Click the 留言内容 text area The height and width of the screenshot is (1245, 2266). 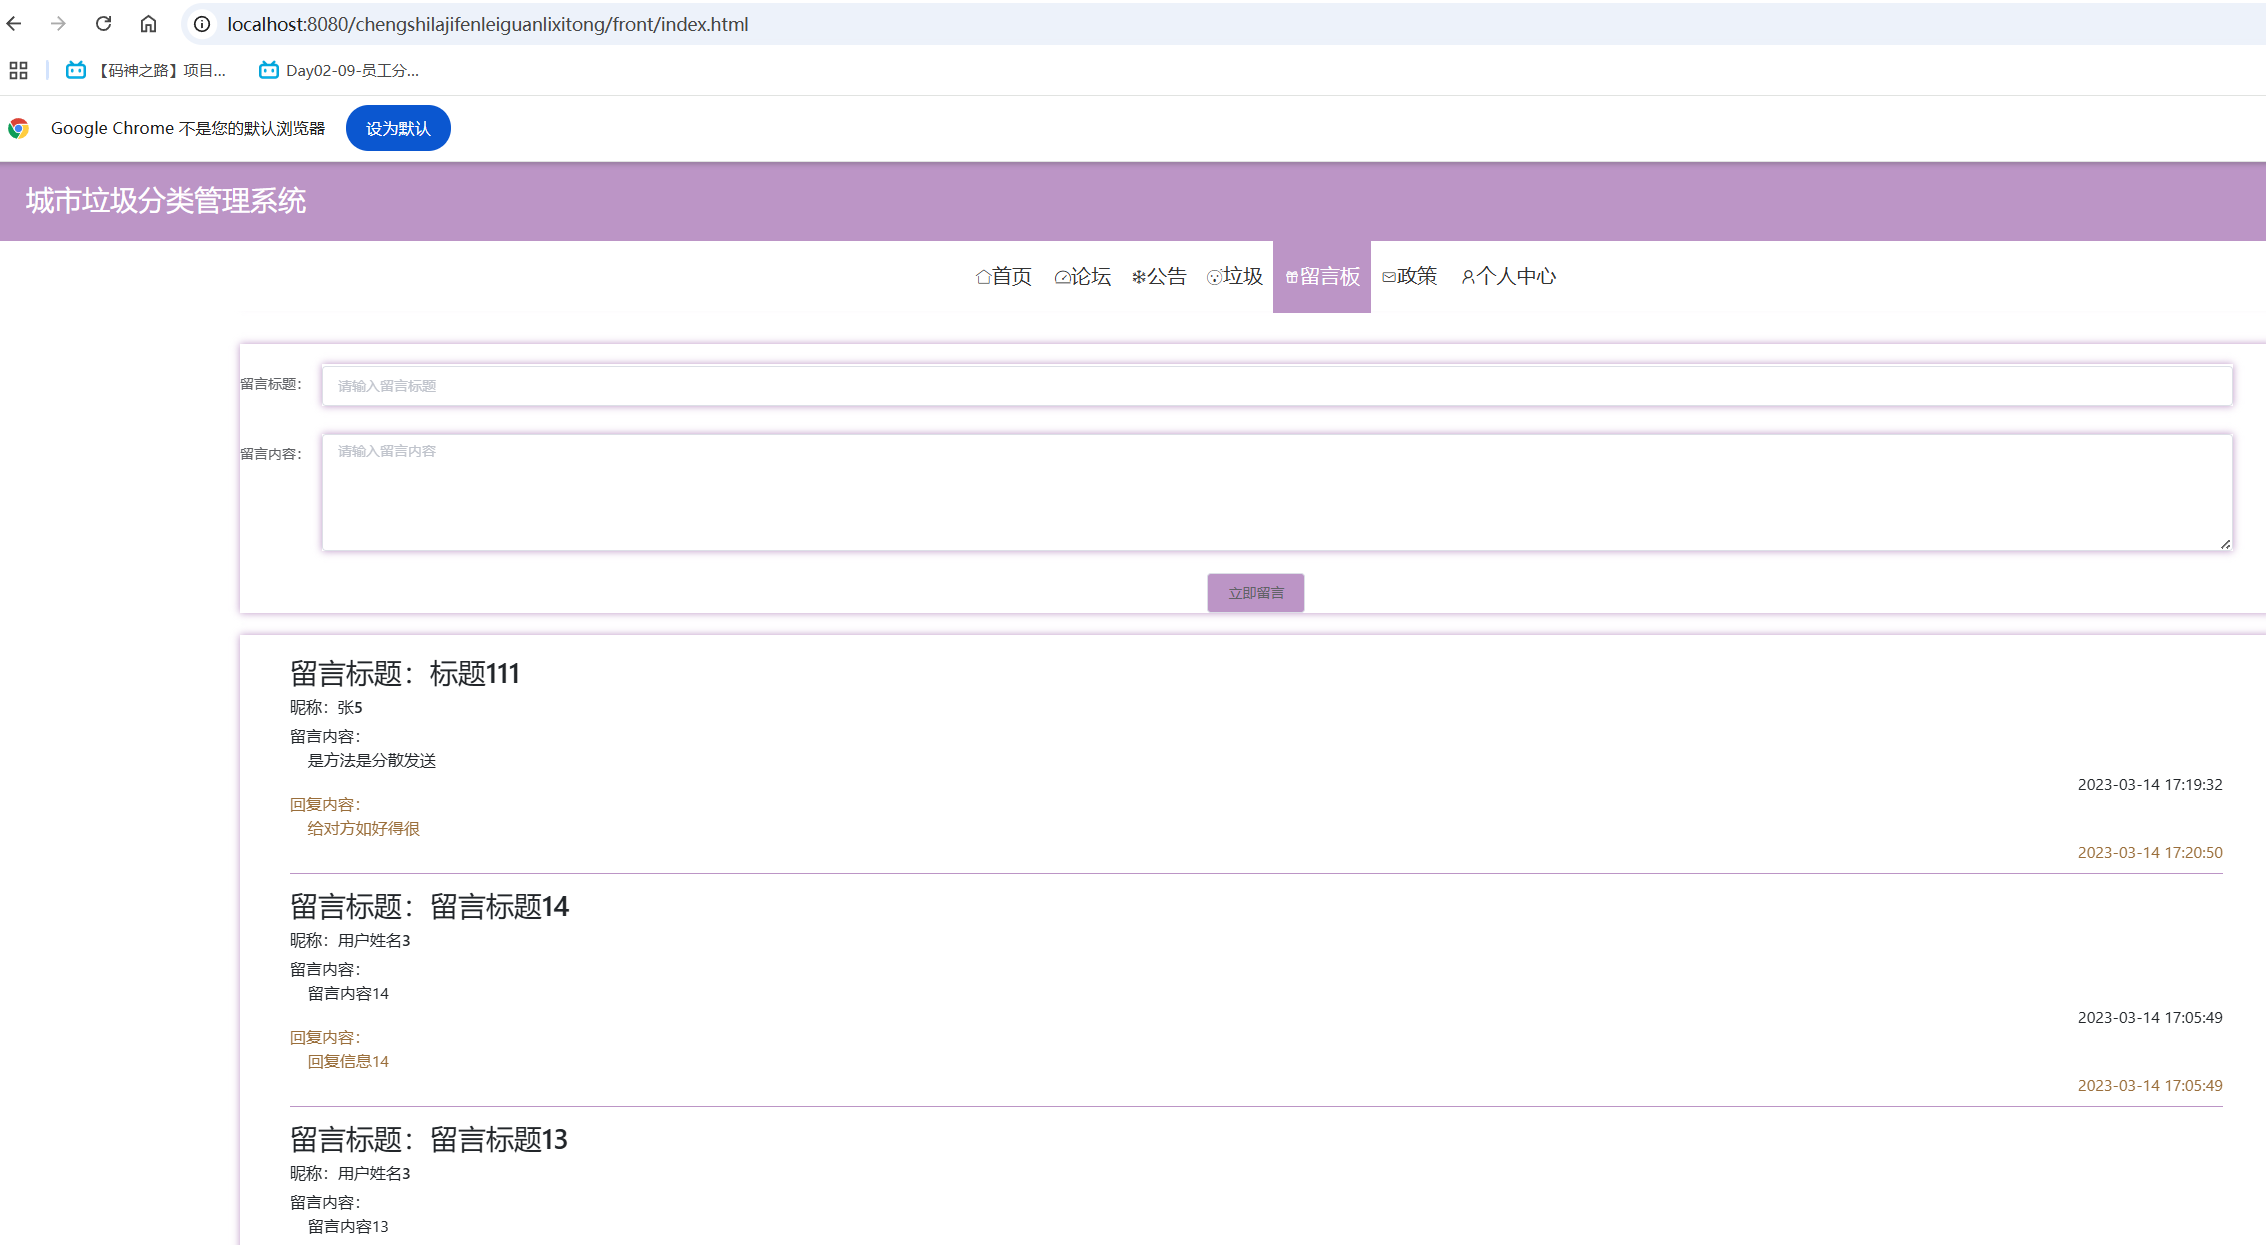[x=1276, y=491]
